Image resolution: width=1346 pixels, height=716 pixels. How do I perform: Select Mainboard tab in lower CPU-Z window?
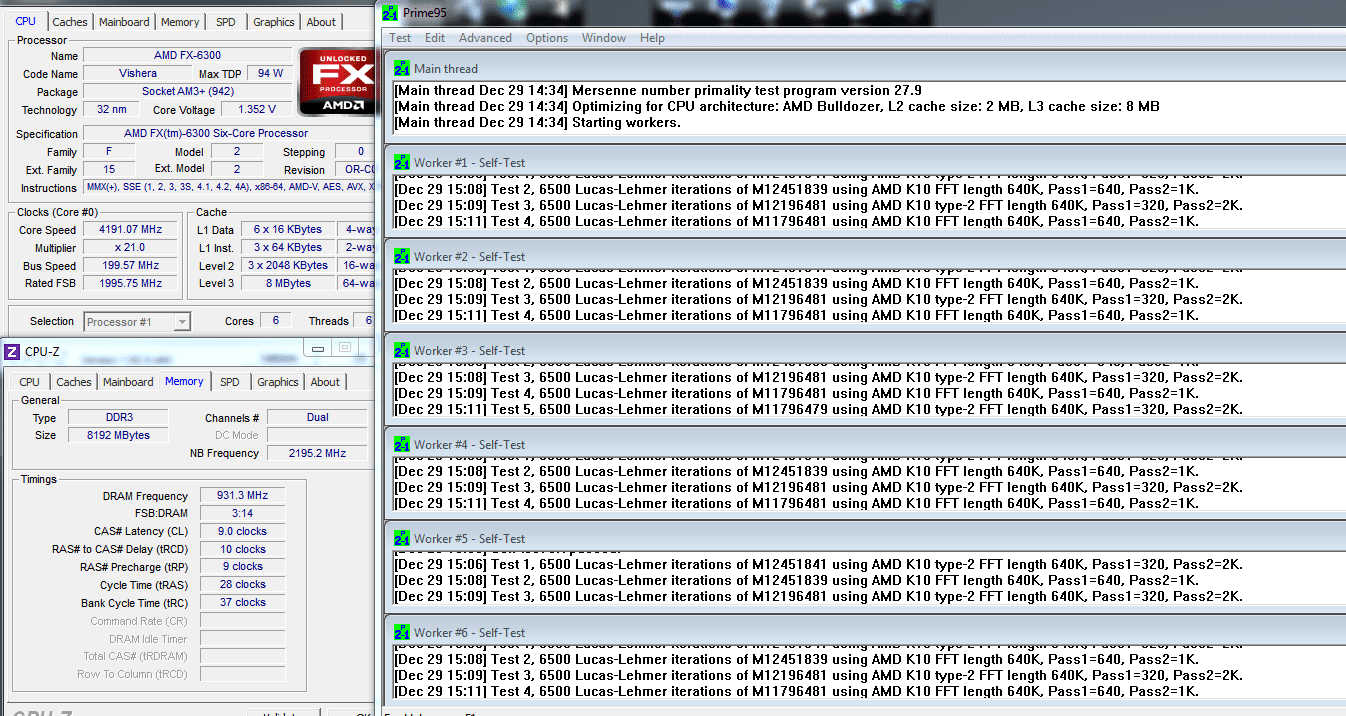(x=128, y=382)
